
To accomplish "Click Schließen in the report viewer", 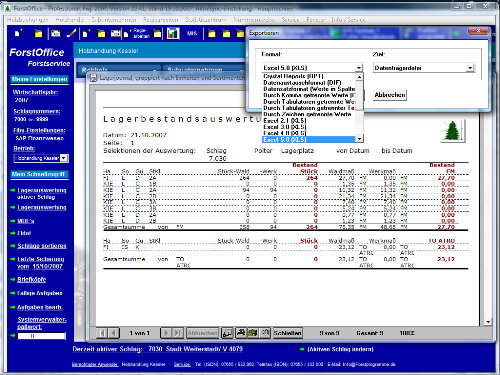I will click(287, 333).
